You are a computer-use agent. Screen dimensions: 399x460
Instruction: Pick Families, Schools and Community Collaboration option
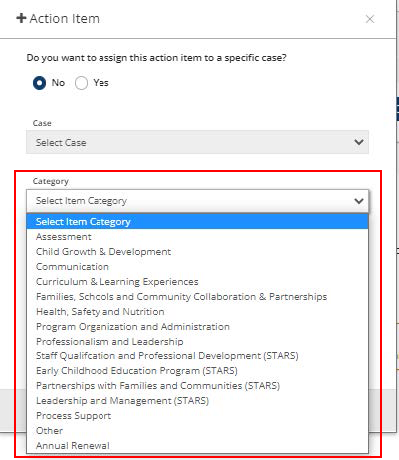tap(197, 297)
